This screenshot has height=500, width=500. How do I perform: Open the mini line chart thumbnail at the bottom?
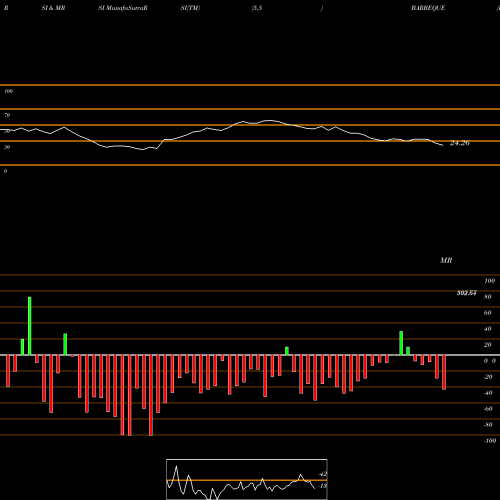point(247,479)
